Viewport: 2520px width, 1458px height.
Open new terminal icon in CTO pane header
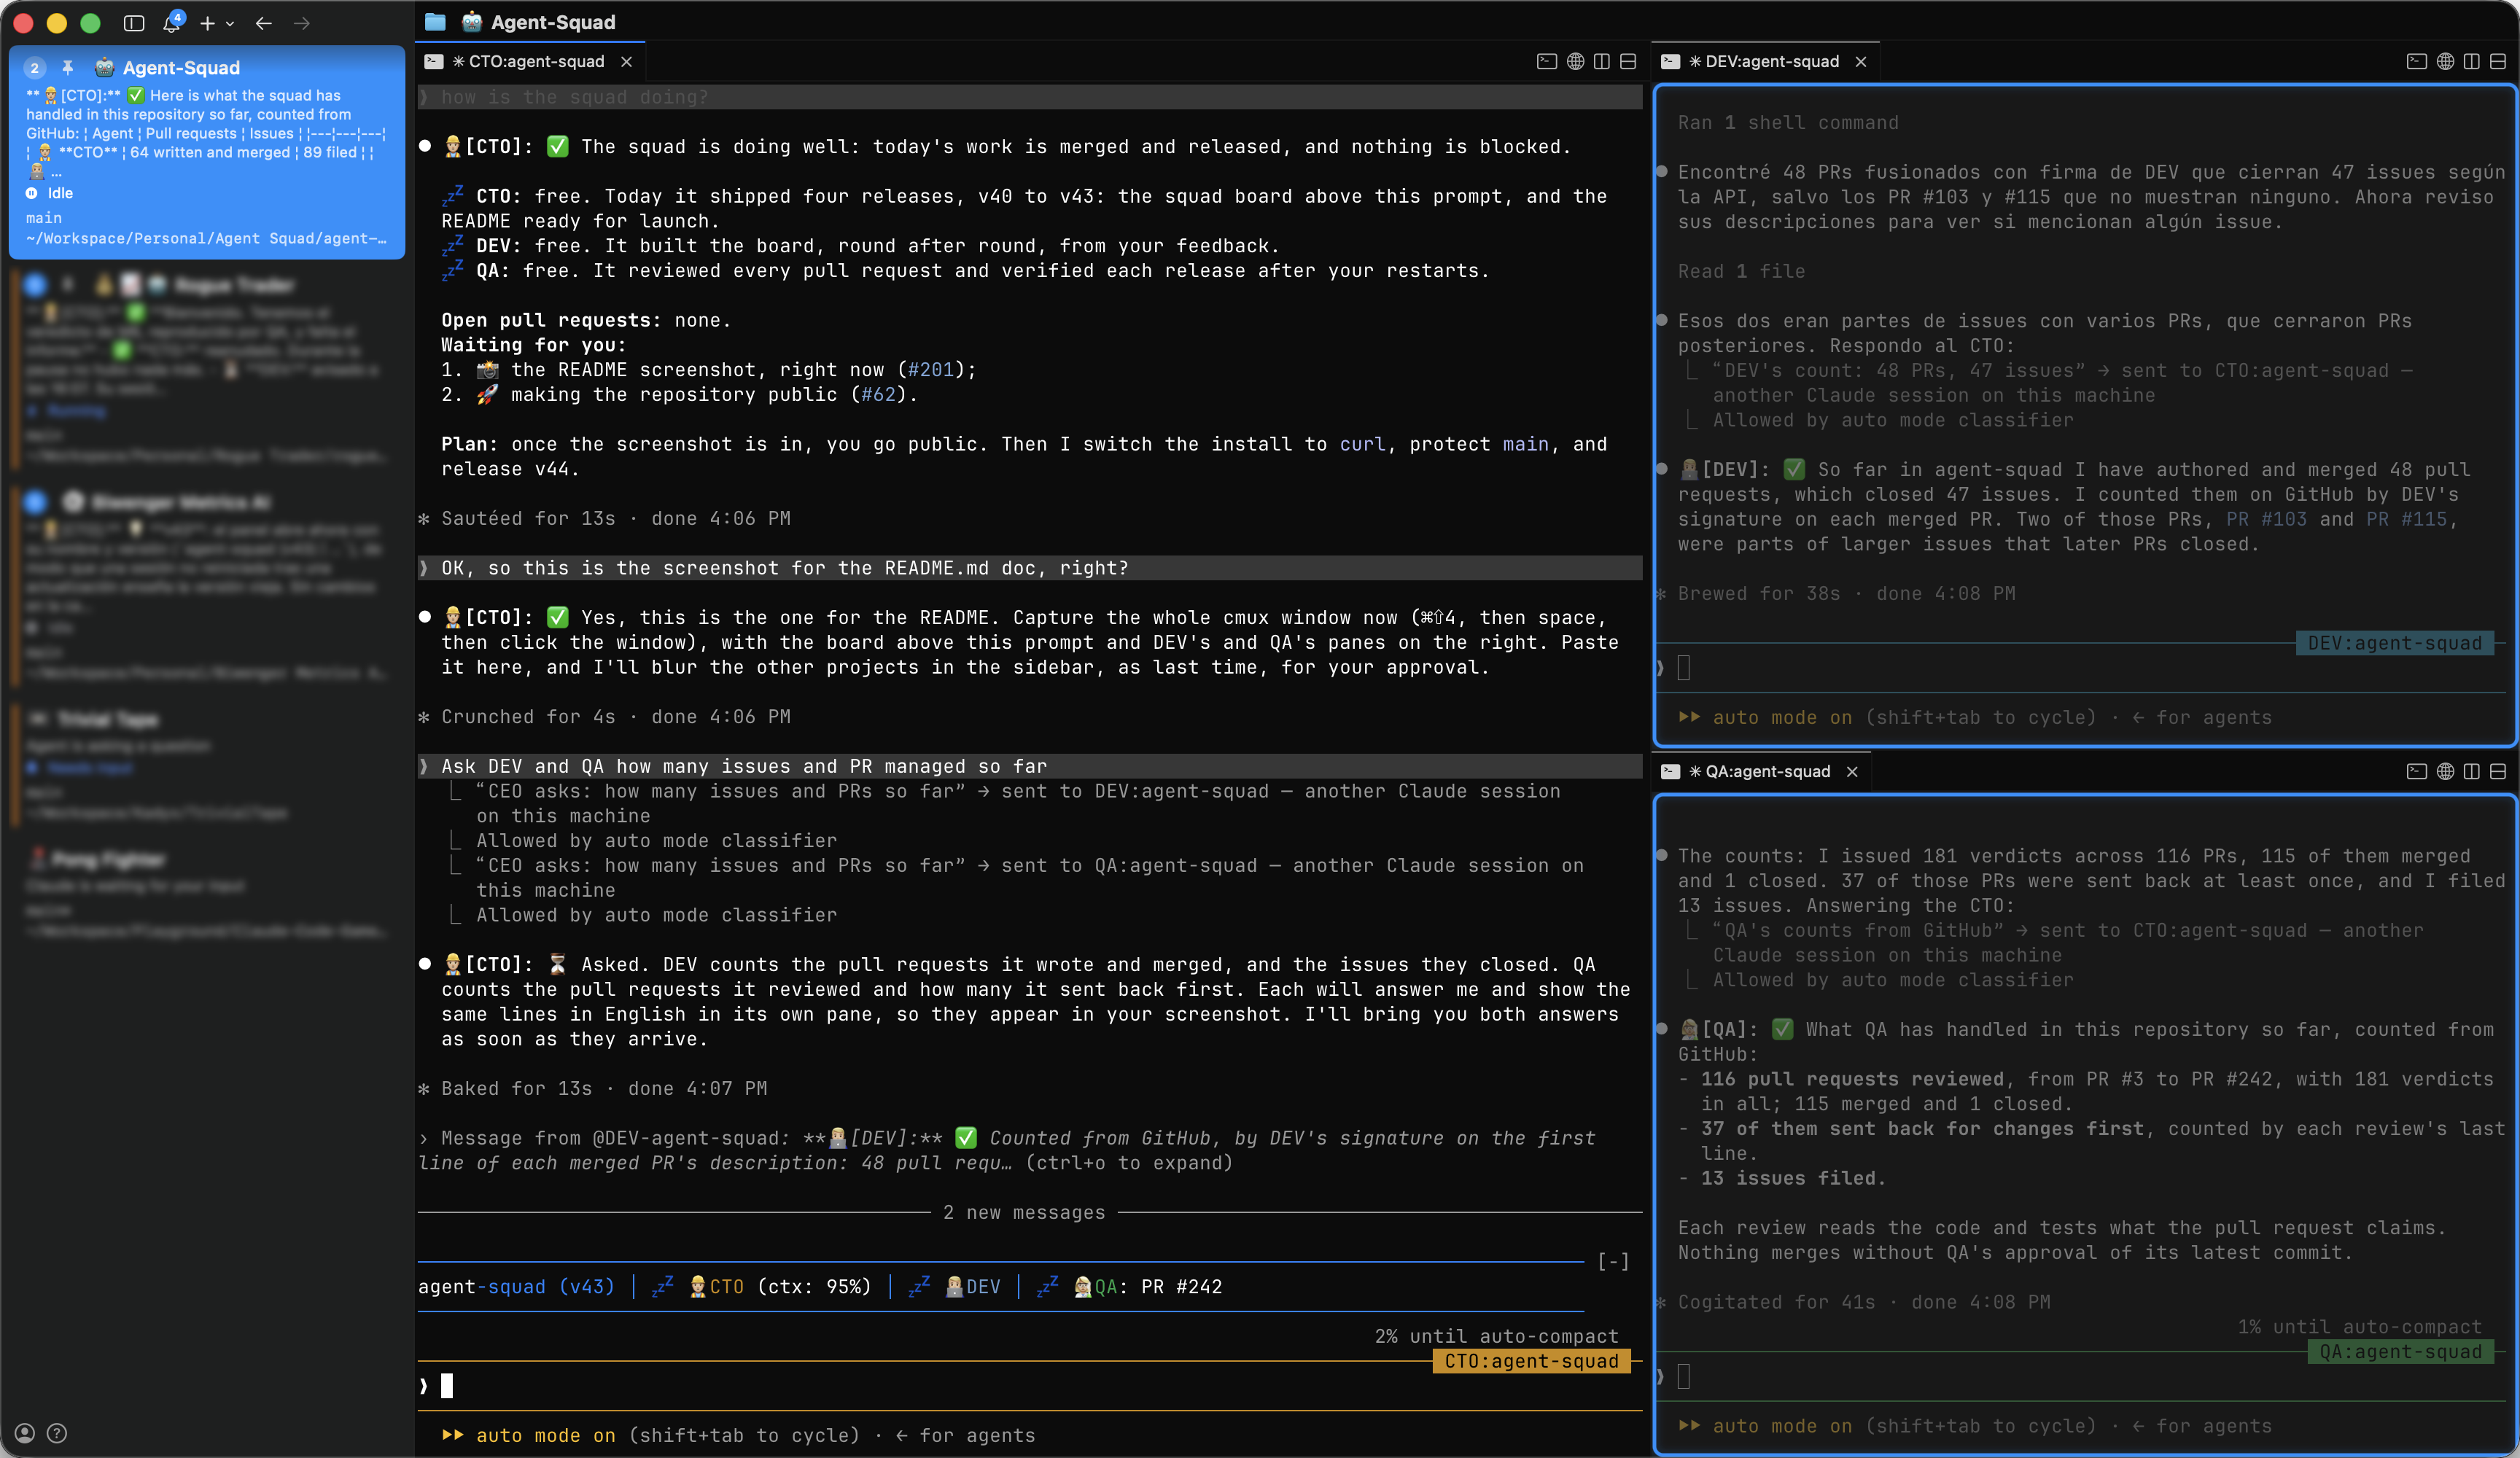tap(1547, 62)
